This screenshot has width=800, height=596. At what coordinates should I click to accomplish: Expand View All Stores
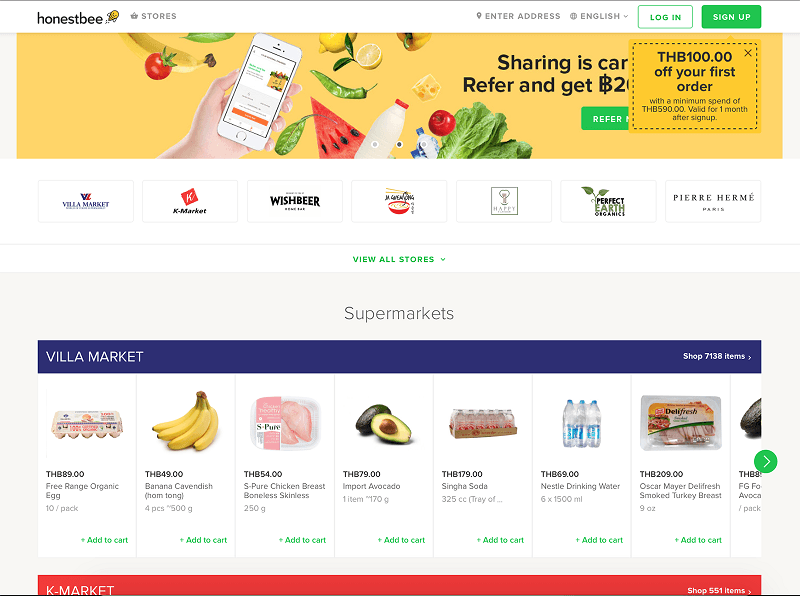pos(399,259)
